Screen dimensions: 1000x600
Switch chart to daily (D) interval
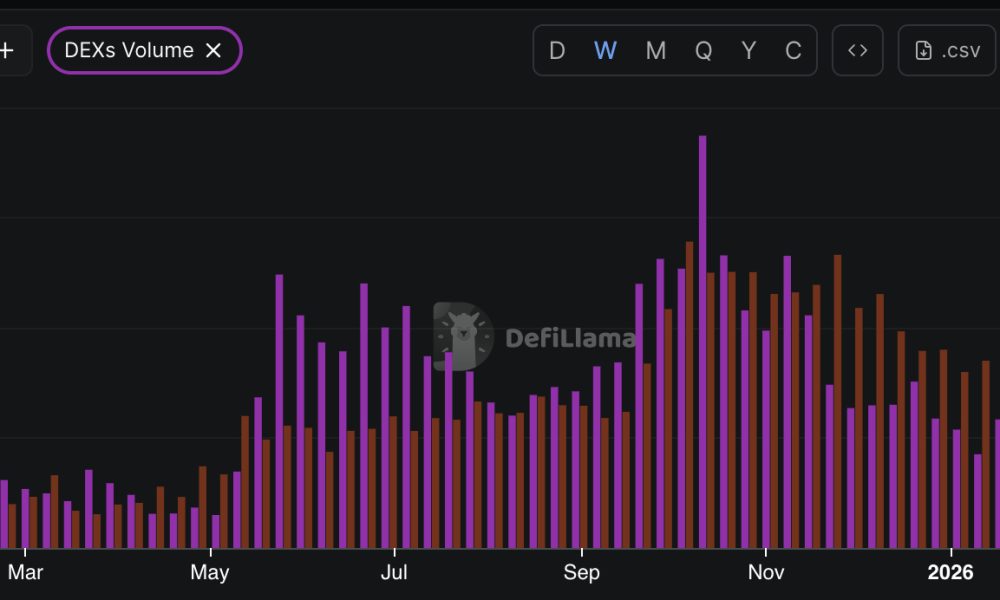[x=557, y=50]
